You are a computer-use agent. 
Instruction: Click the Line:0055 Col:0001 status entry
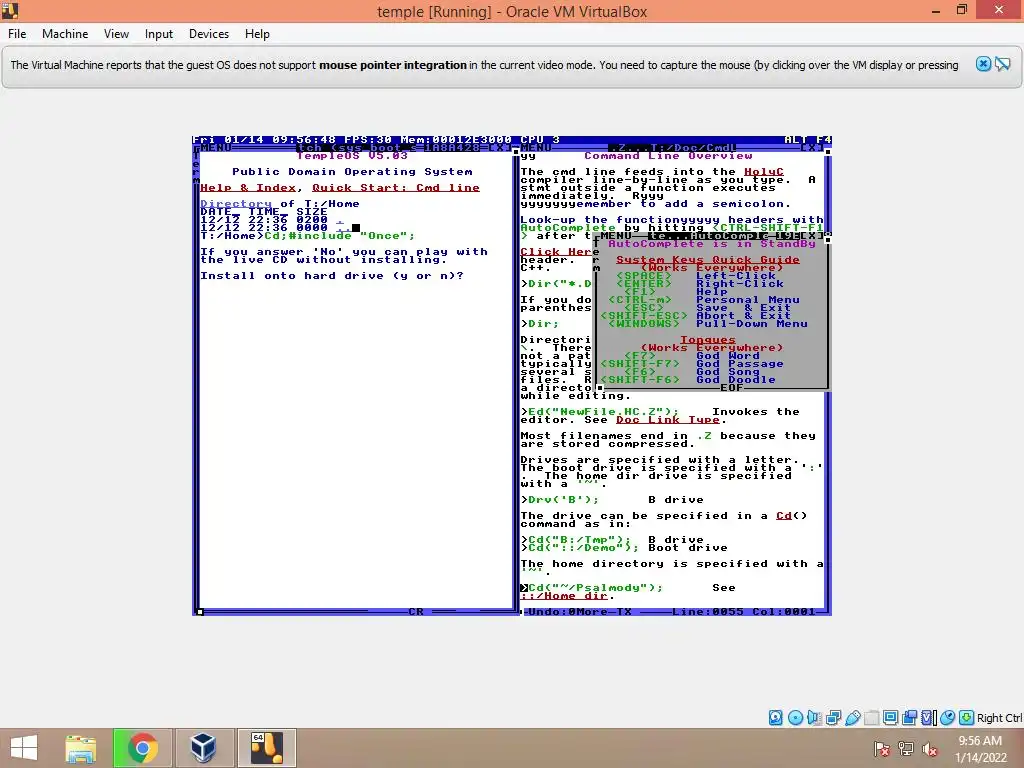[743, 612]
